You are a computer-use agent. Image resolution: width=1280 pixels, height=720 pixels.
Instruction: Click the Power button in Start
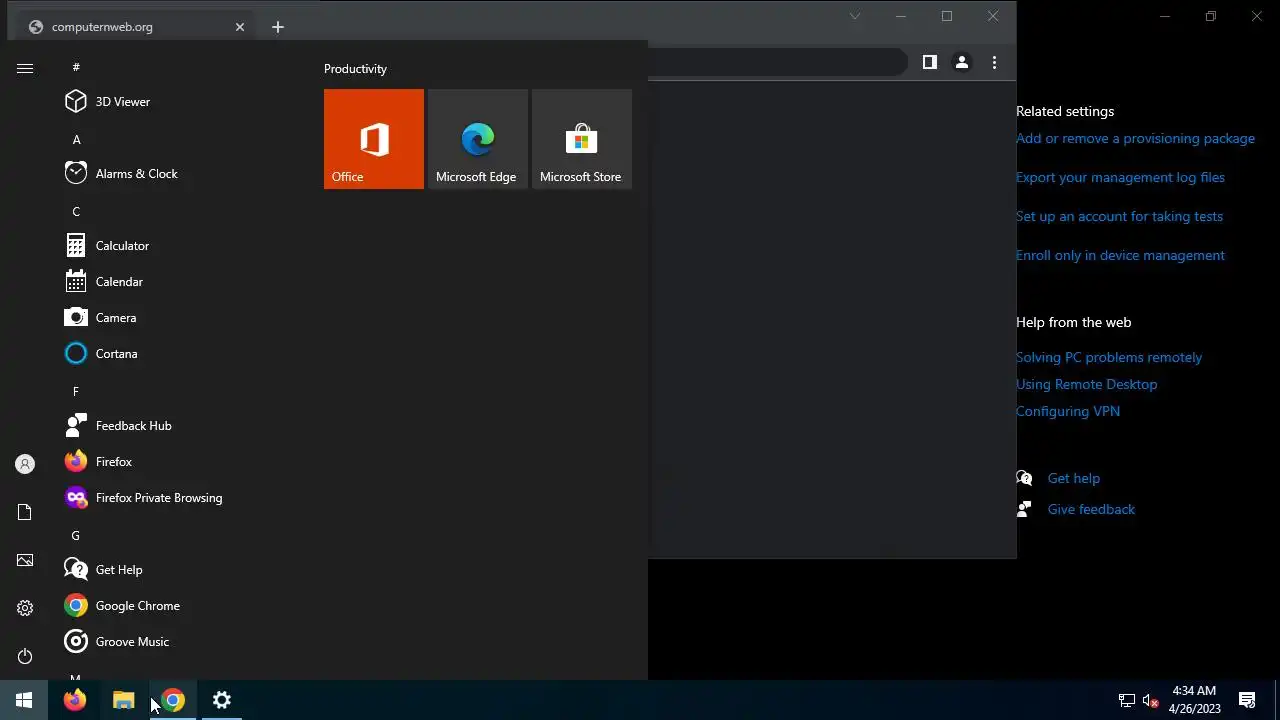pos(25,656)
